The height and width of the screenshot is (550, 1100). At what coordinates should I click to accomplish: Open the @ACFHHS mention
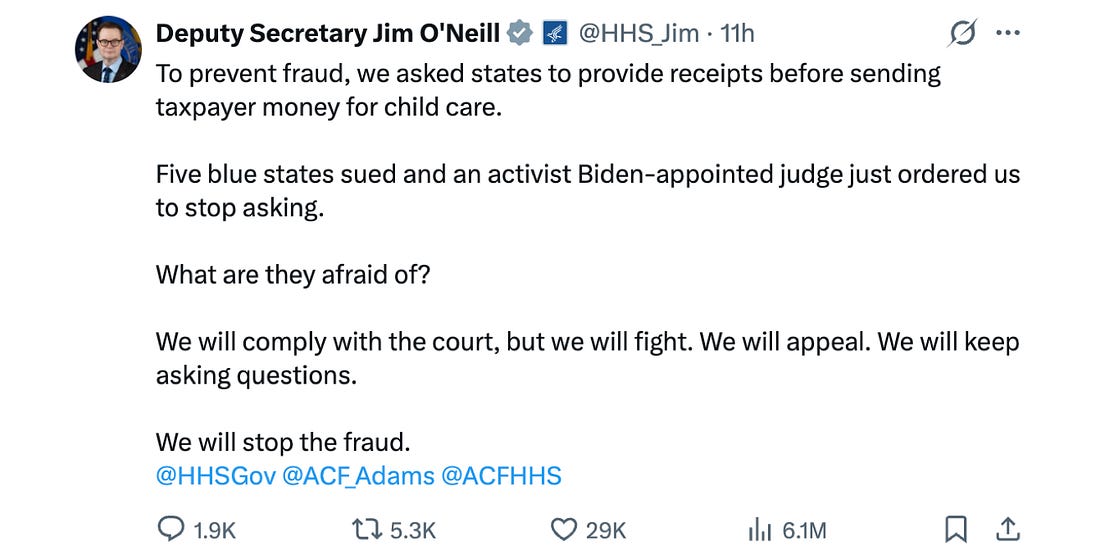coord(501,476)
